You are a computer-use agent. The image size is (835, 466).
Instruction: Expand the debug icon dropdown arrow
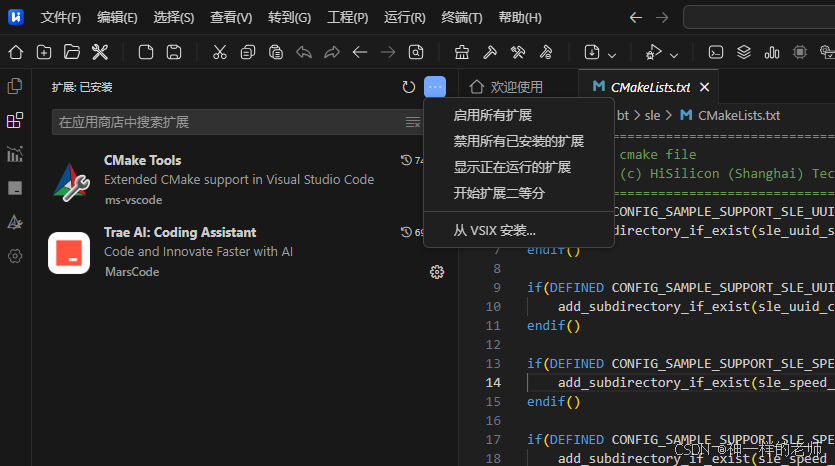674,55
